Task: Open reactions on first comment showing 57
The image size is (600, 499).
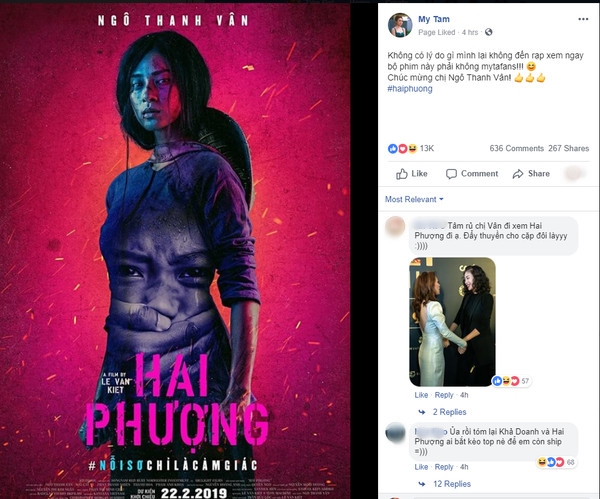Action: (511, 381)
